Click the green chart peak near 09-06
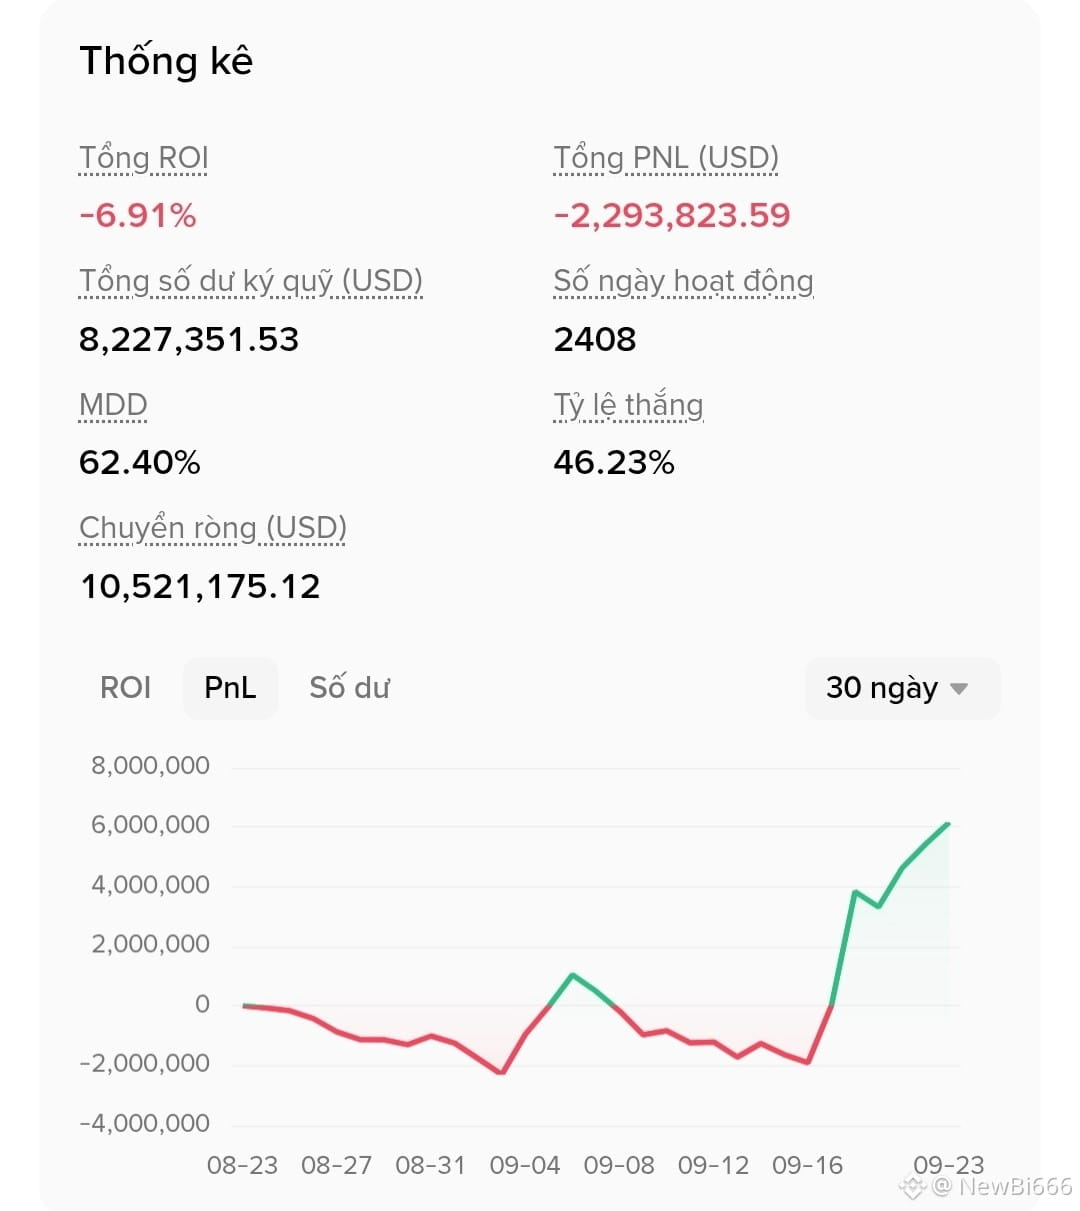 pyautogui.click(x=571, y=974)
